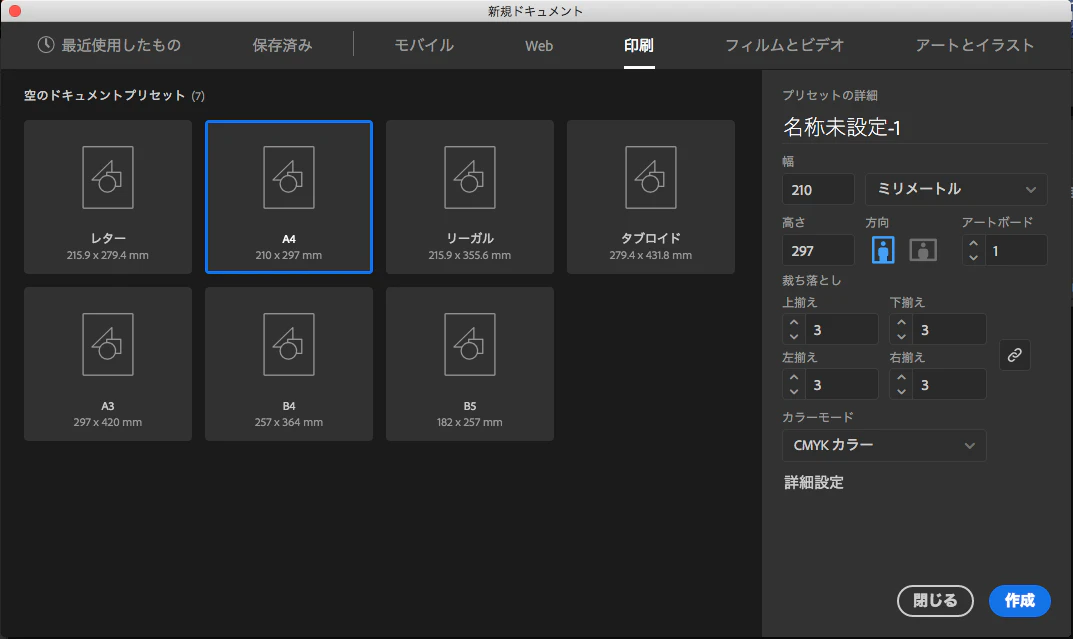1073x639 pixels.
Task: Open the 最近使用したもの tab
Action: (x=109, y=45)
